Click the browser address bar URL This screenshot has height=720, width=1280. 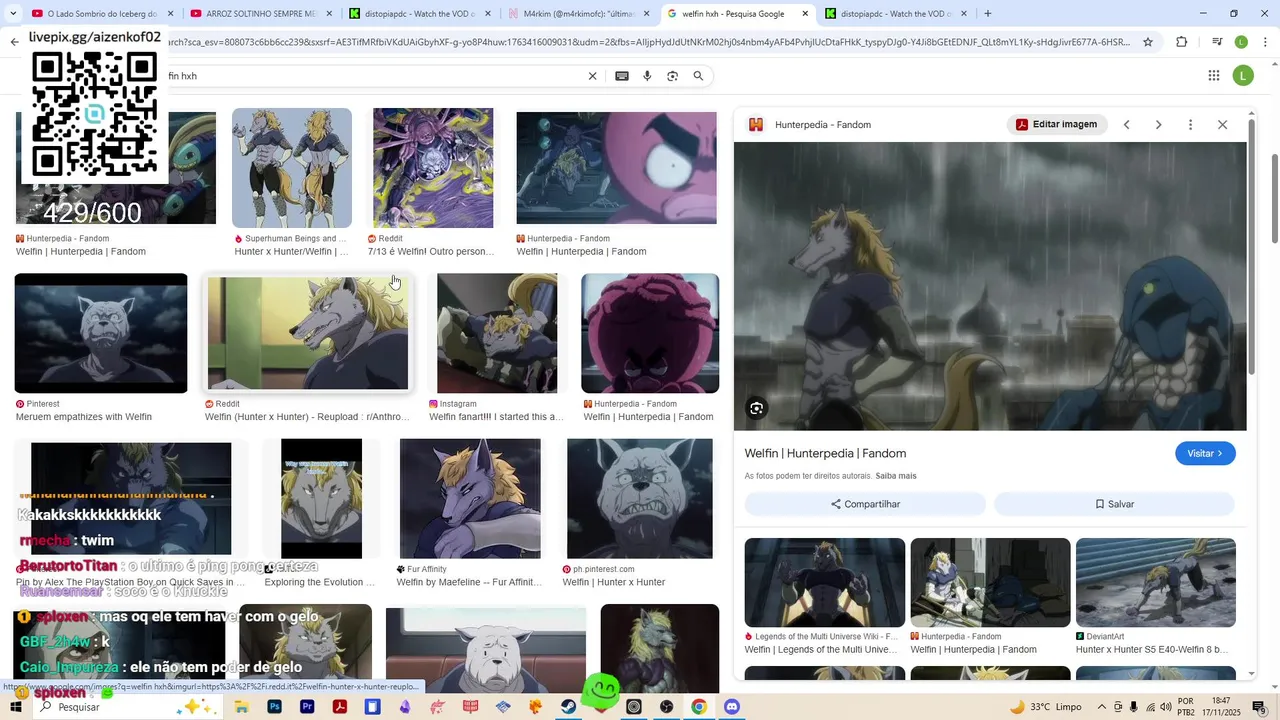tap(650, 42)
